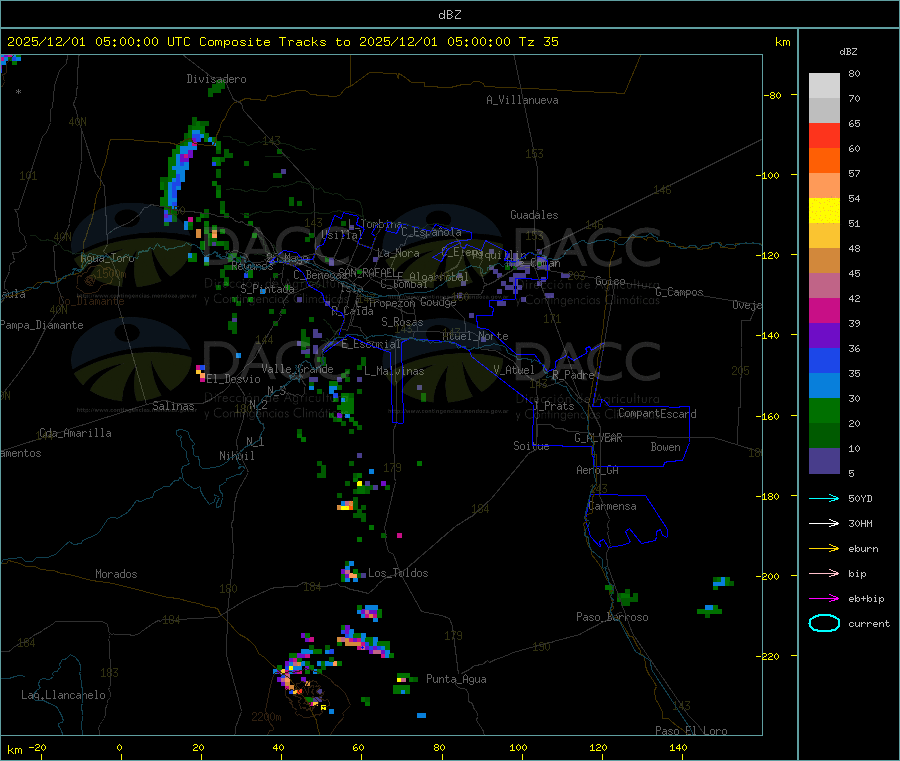Screen dimensions: 900x761
Task: Select the royal blue 35–36 dBZ swatch
Action: (x=824, y=360)
